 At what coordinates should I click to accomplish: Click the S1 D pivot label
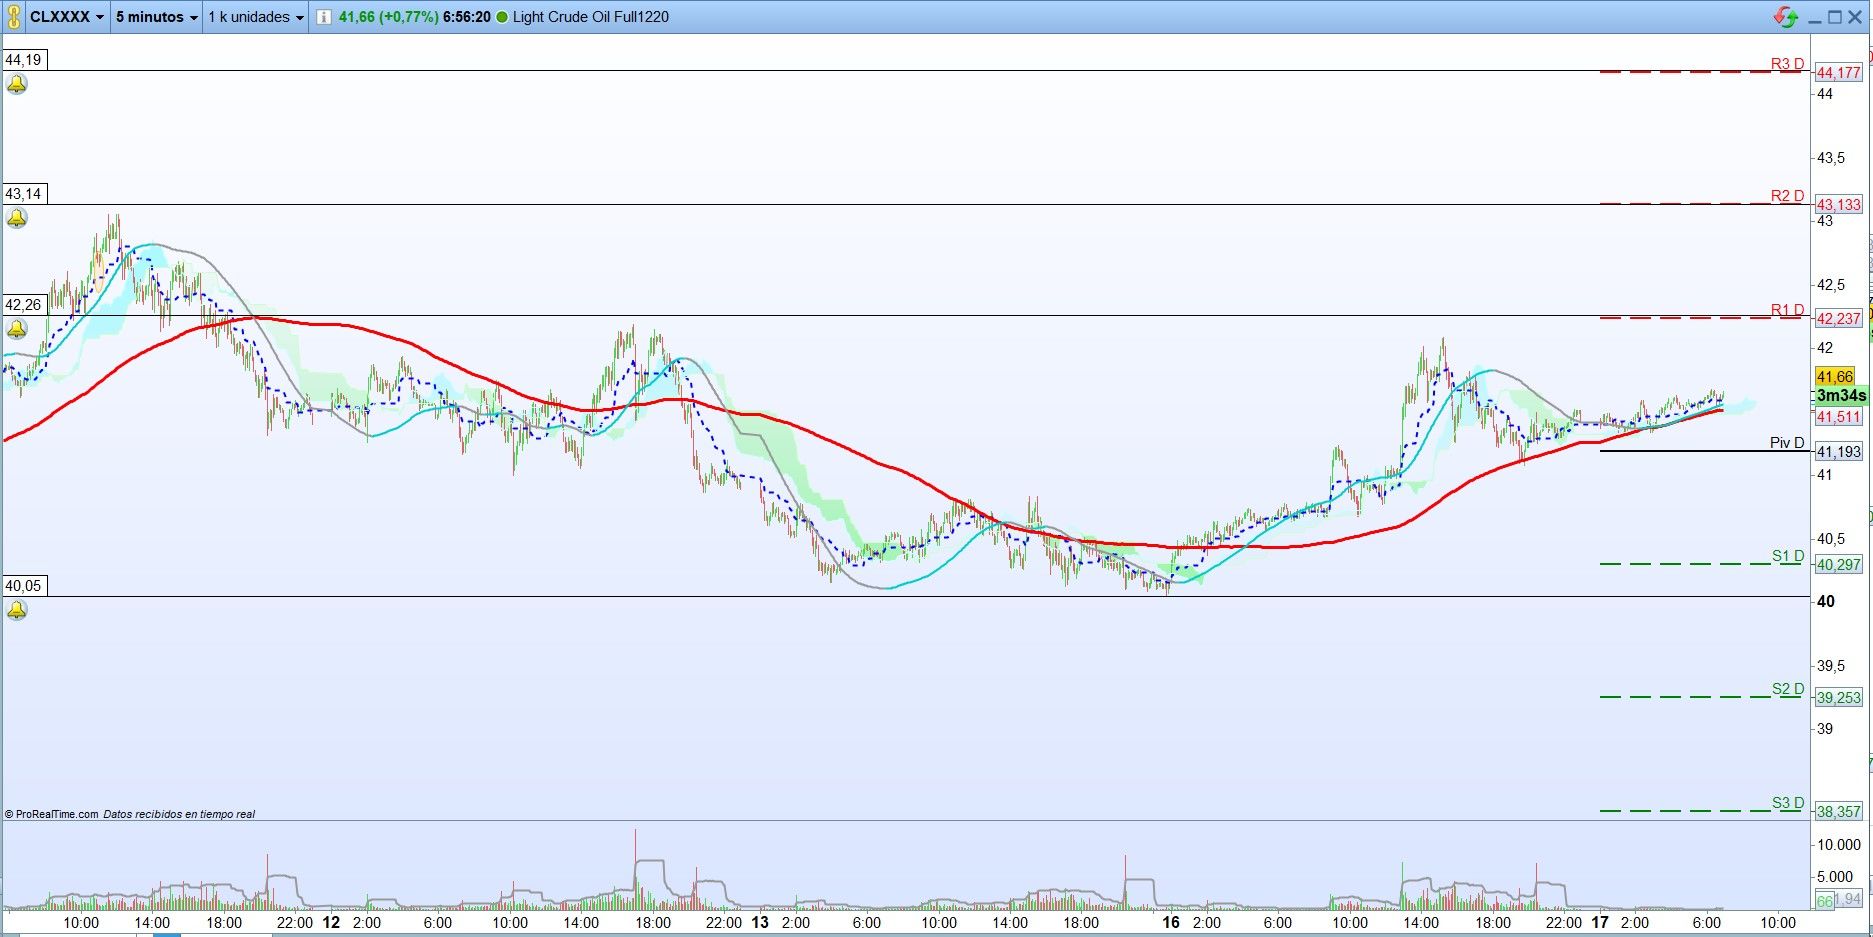coord(1788,556)
